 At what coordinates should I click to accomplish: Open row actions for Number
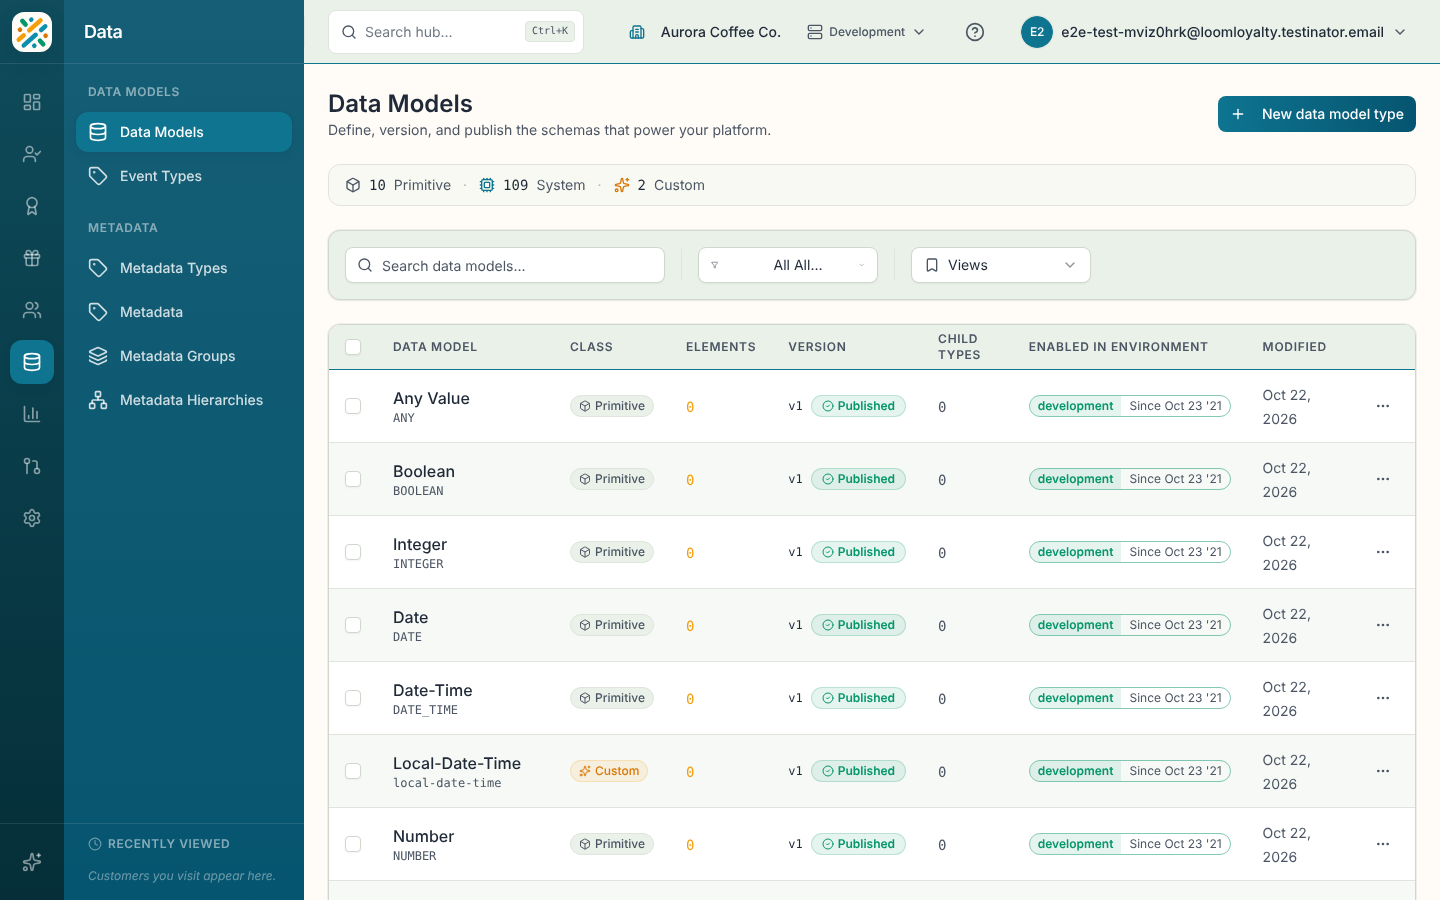coord(1383,844)
